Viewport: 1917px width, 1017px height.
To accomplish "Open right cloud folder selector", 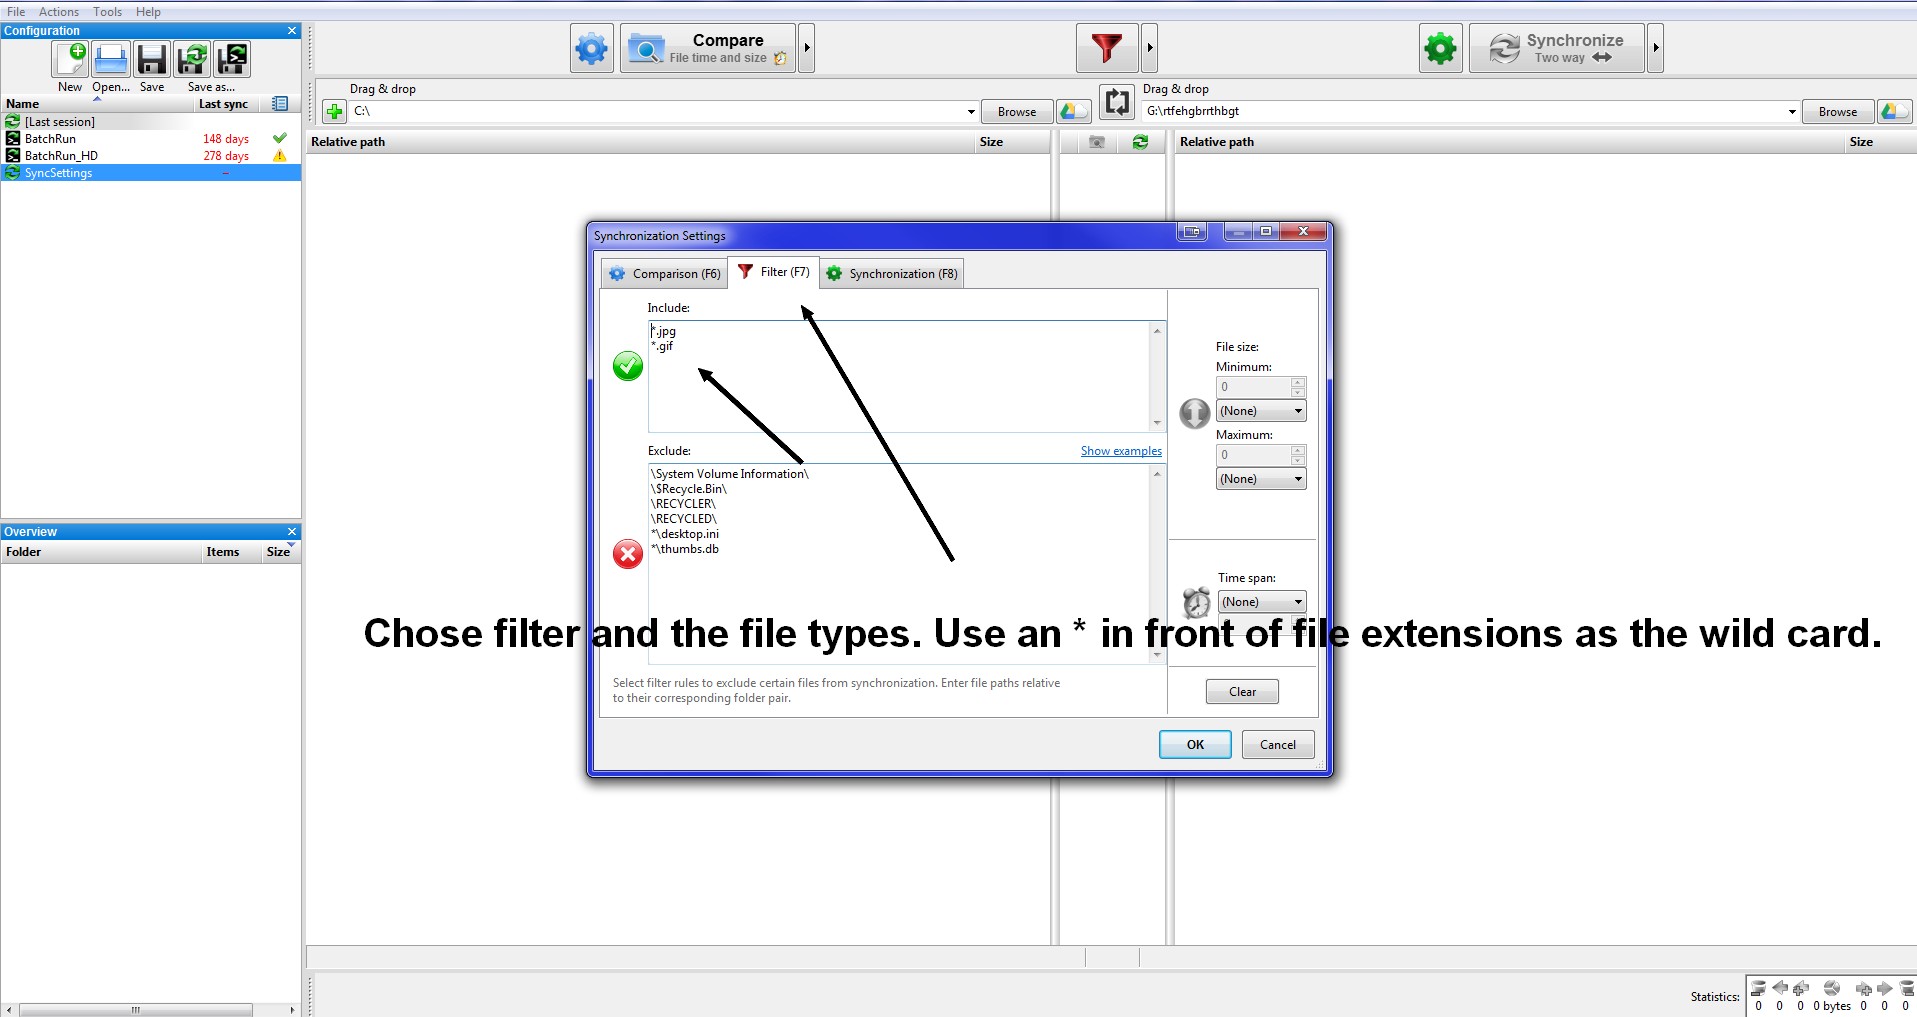I will click(1894, 111).
